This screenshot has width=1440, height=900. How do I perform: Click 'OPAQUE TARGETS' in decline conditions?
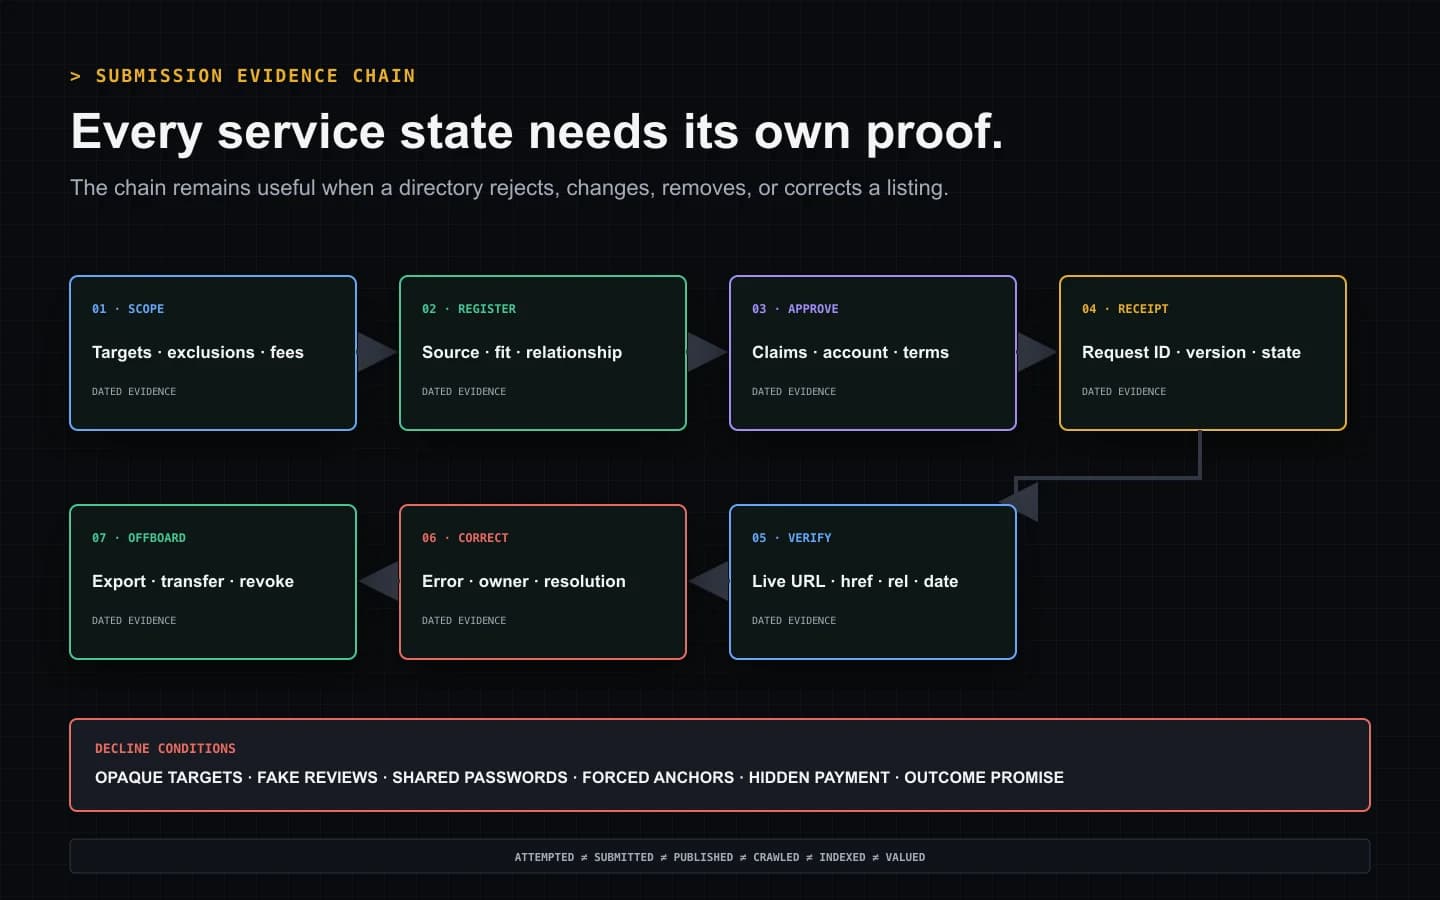tap(168, 778)
